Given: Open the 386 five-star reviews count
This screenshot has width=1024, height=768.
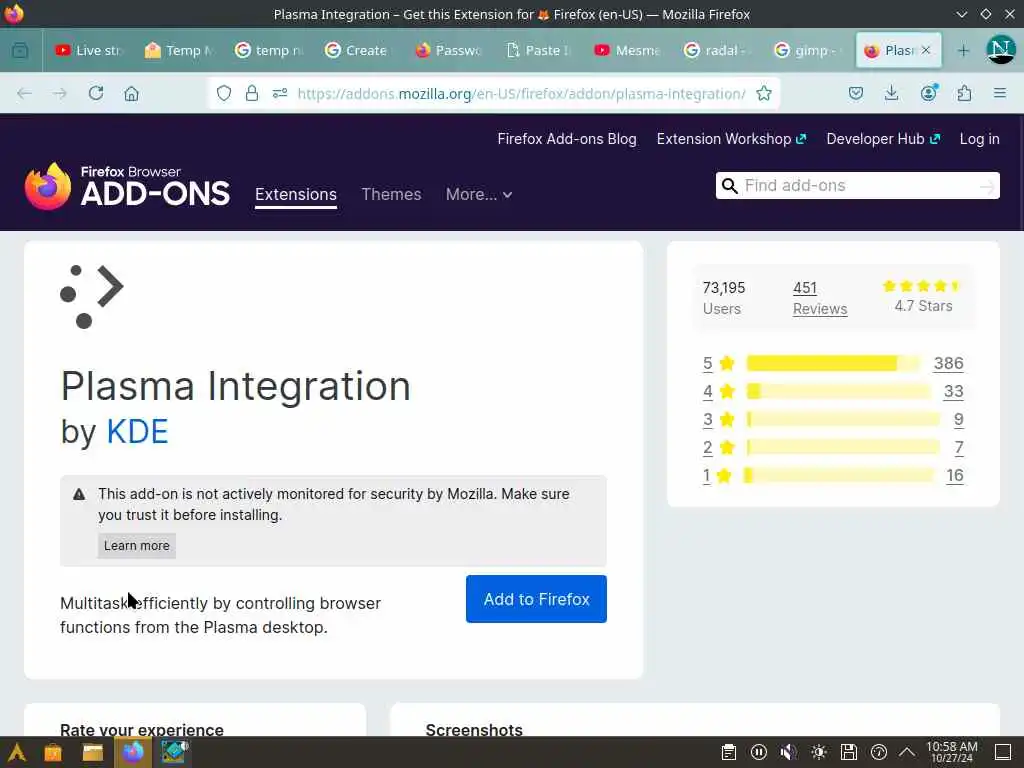Looking at the screenshot, I should pos(948,363).
